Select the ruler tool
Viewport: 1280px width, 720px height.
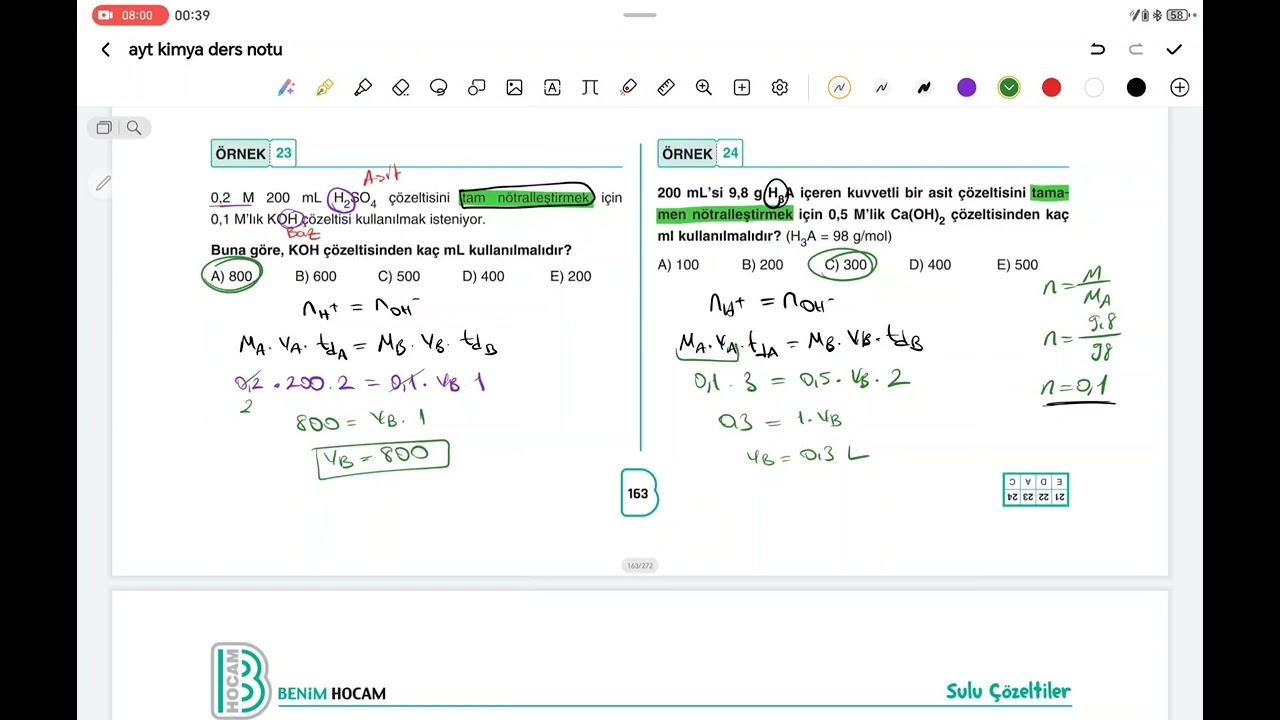666,88
